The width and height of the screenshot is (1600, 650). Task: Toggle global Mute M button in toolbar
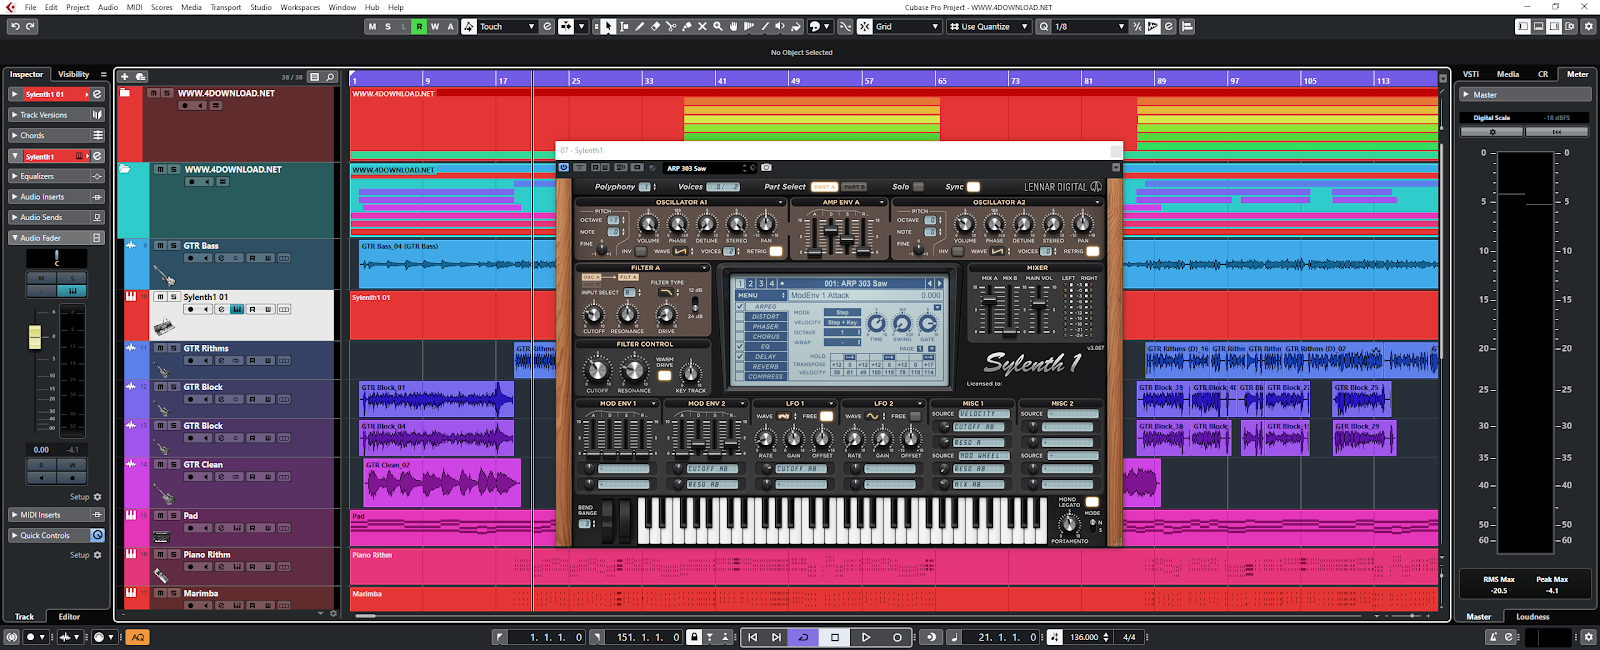(373, 26)
